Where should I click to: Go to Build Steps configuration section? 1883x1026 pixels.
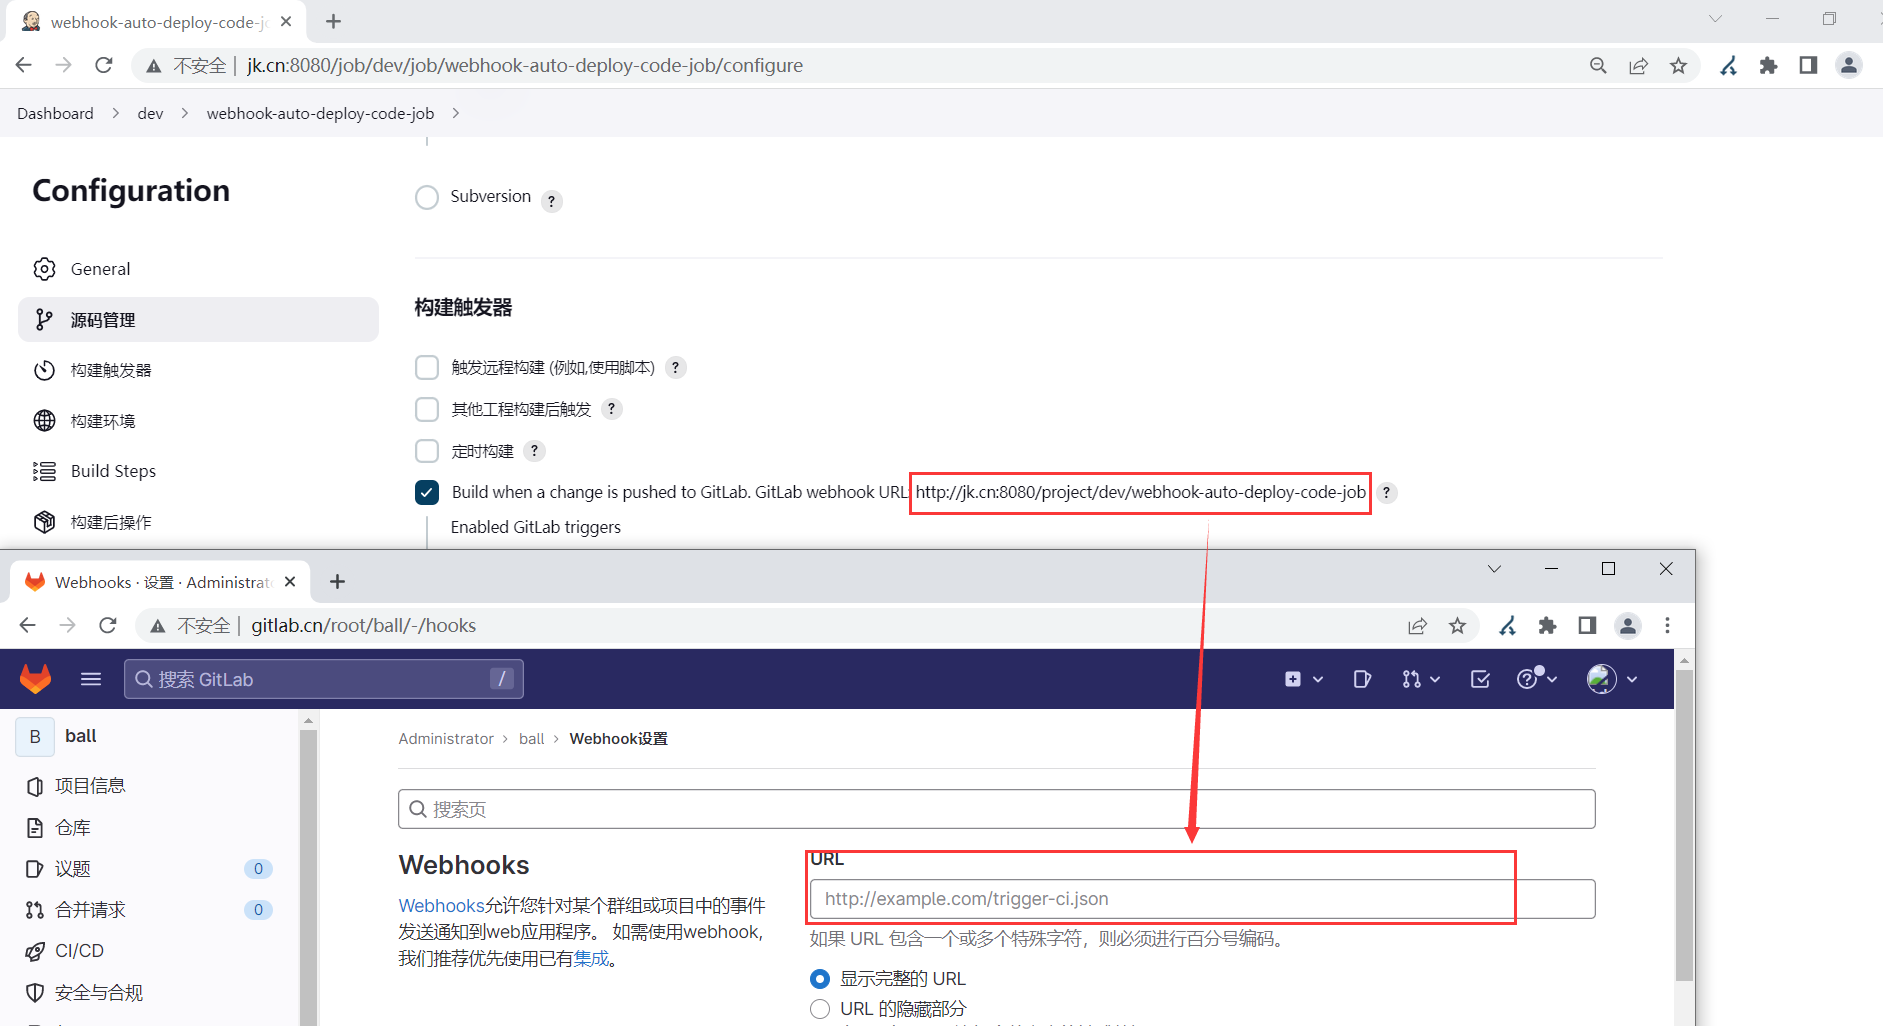click(198, 471)
